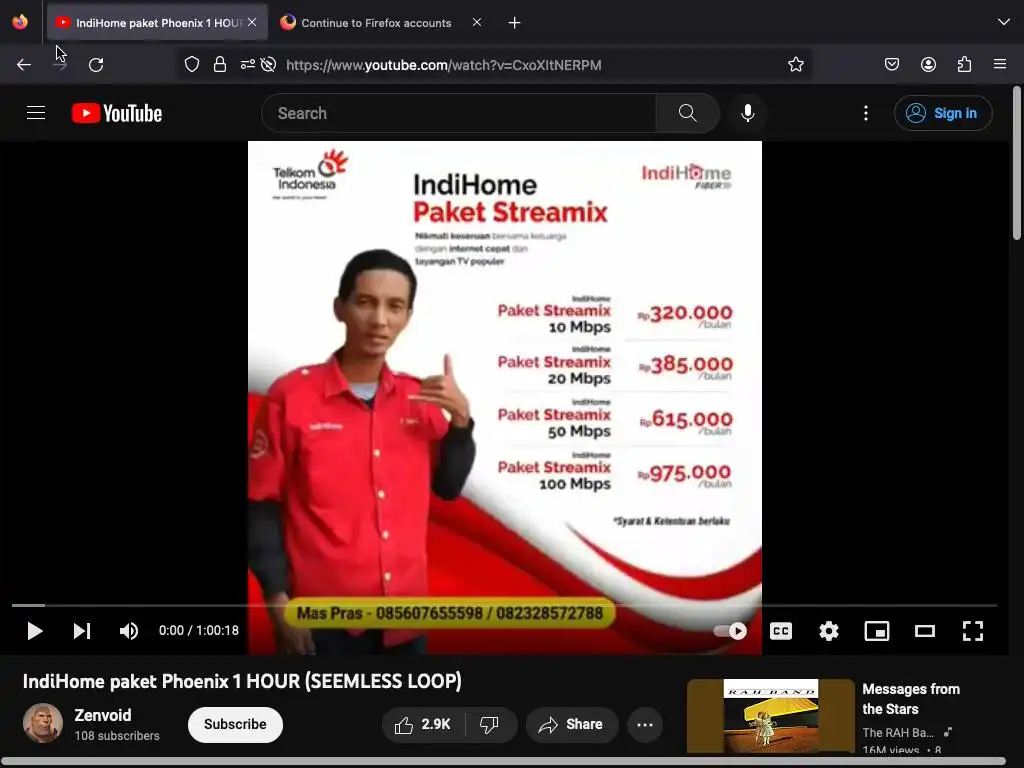List all tabs dropdown arrow

[1004, 22]
